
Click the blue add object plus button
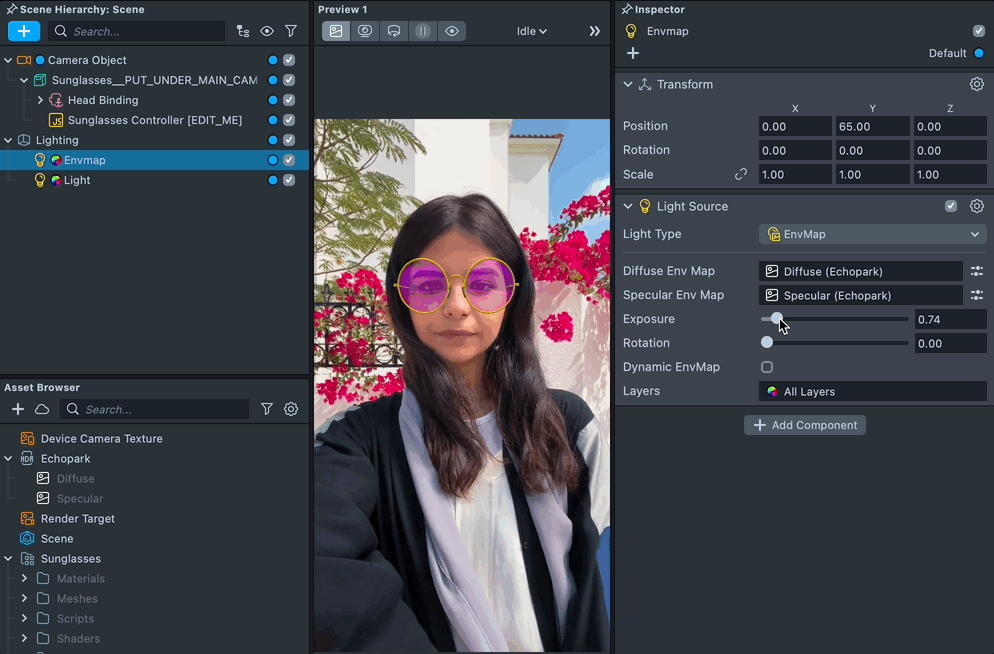(24, 31)
